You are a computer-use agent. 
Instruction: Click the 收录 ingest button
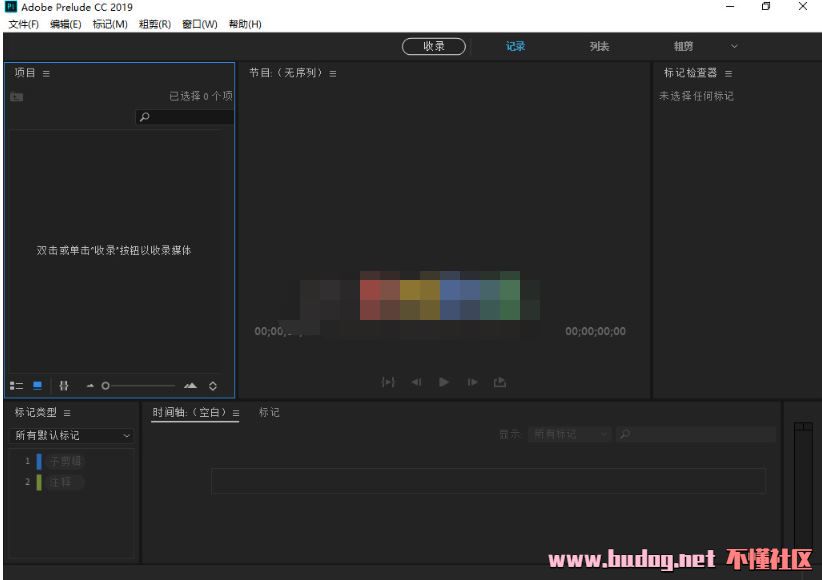tap(434, 46)
